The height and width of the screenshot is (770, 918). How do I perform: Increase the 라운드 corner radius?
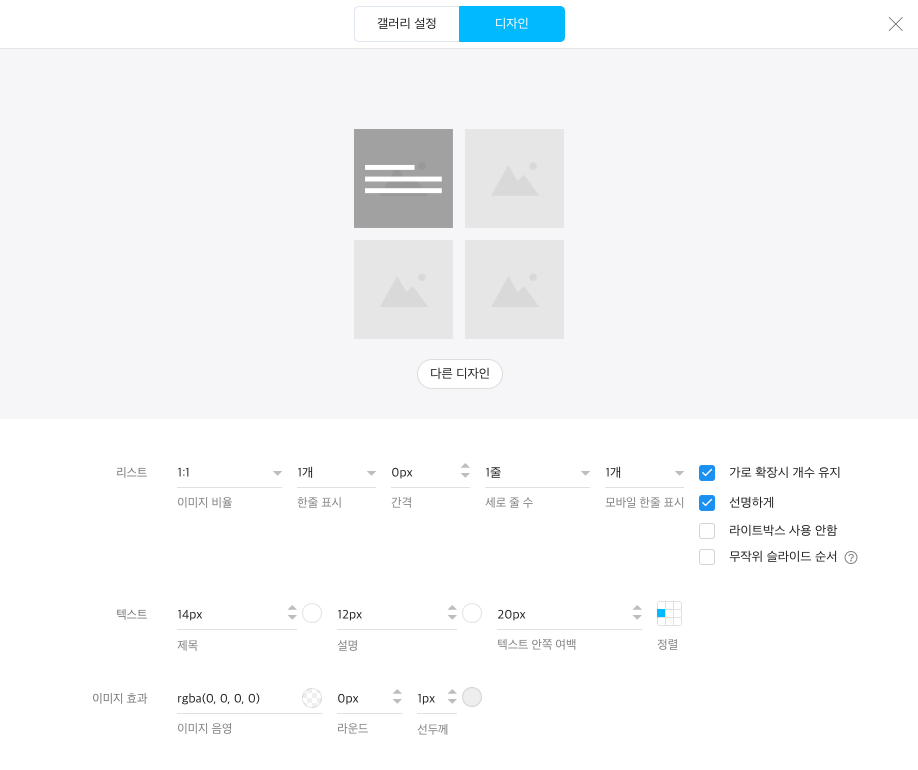coord(397,693)
